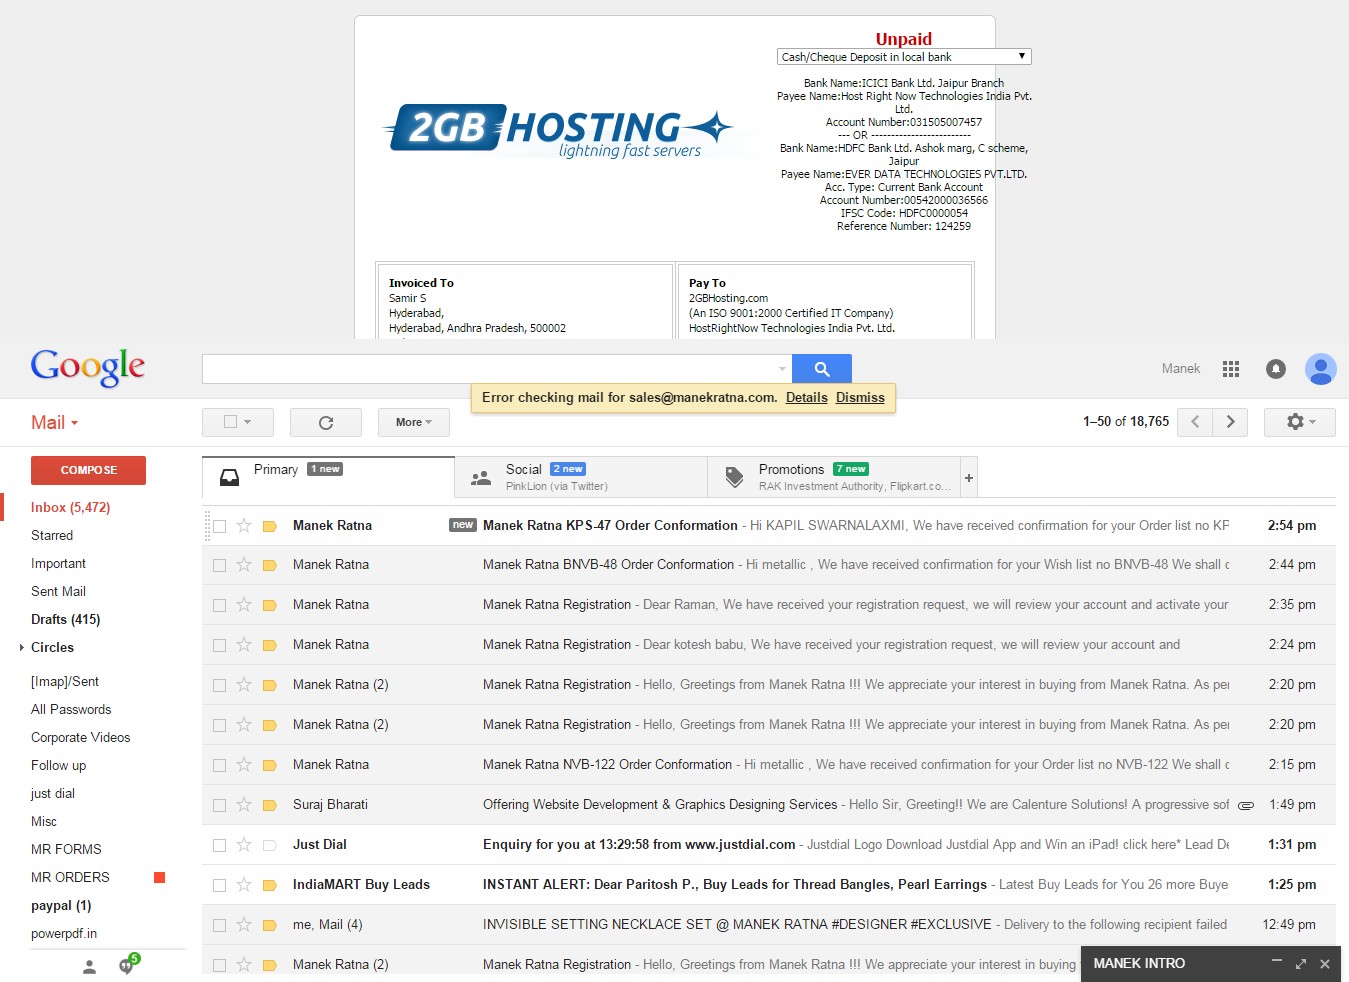1349x982 pixels.
Task: Open the select-all options arrow
Action: pyautogui.click(x=248, y=422)
